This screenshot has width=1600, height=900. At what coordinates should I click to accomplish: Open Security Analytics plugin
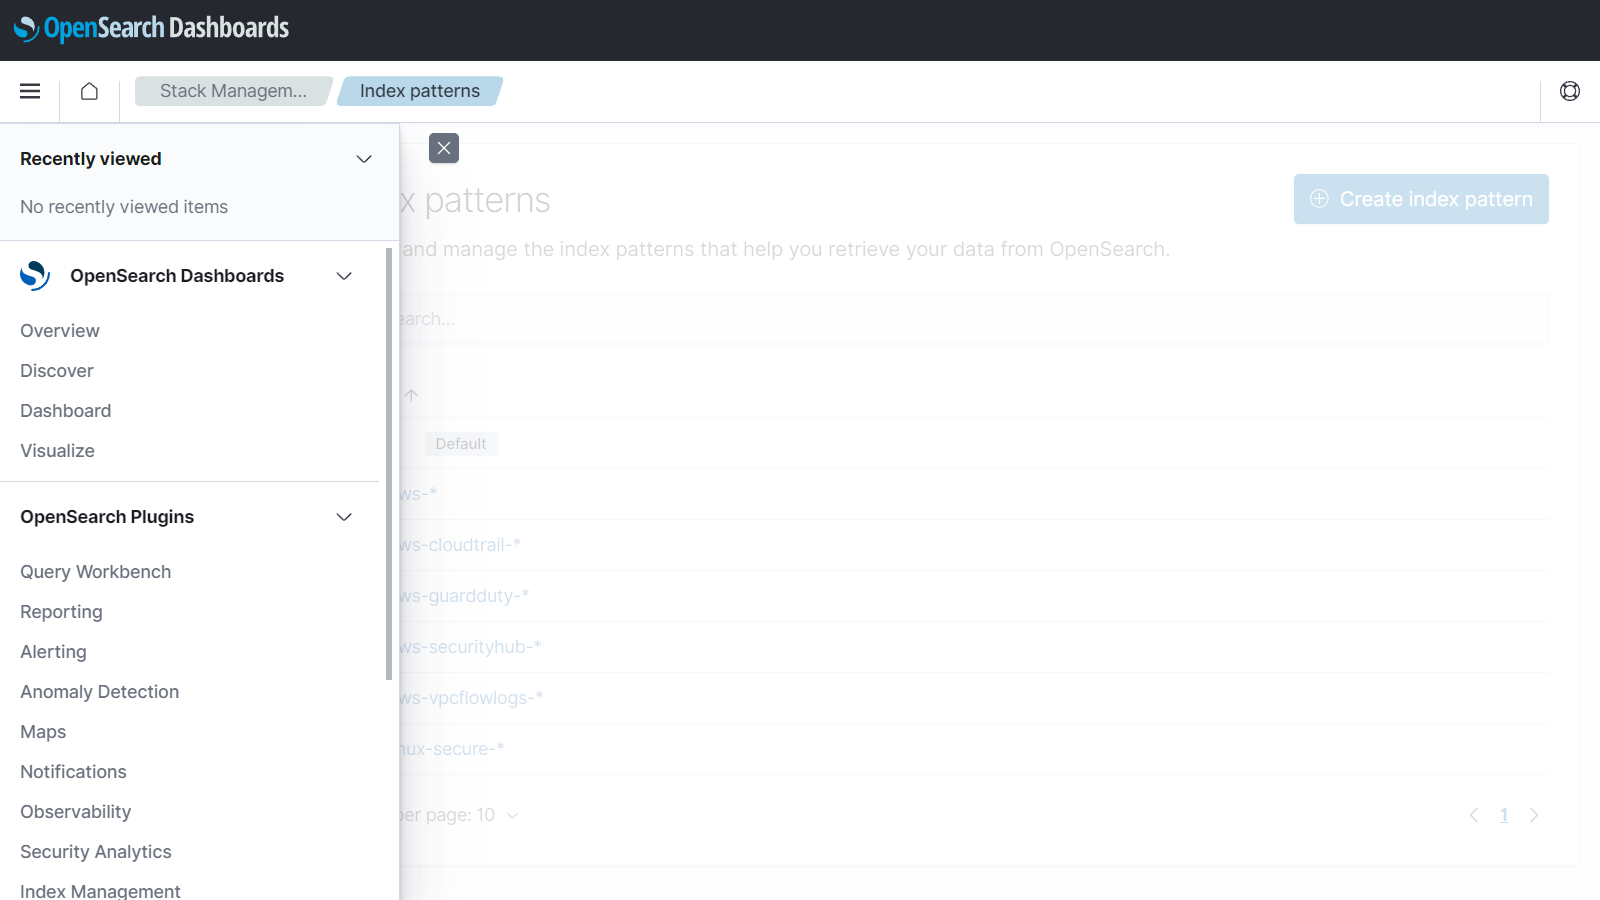coord(96,852)
